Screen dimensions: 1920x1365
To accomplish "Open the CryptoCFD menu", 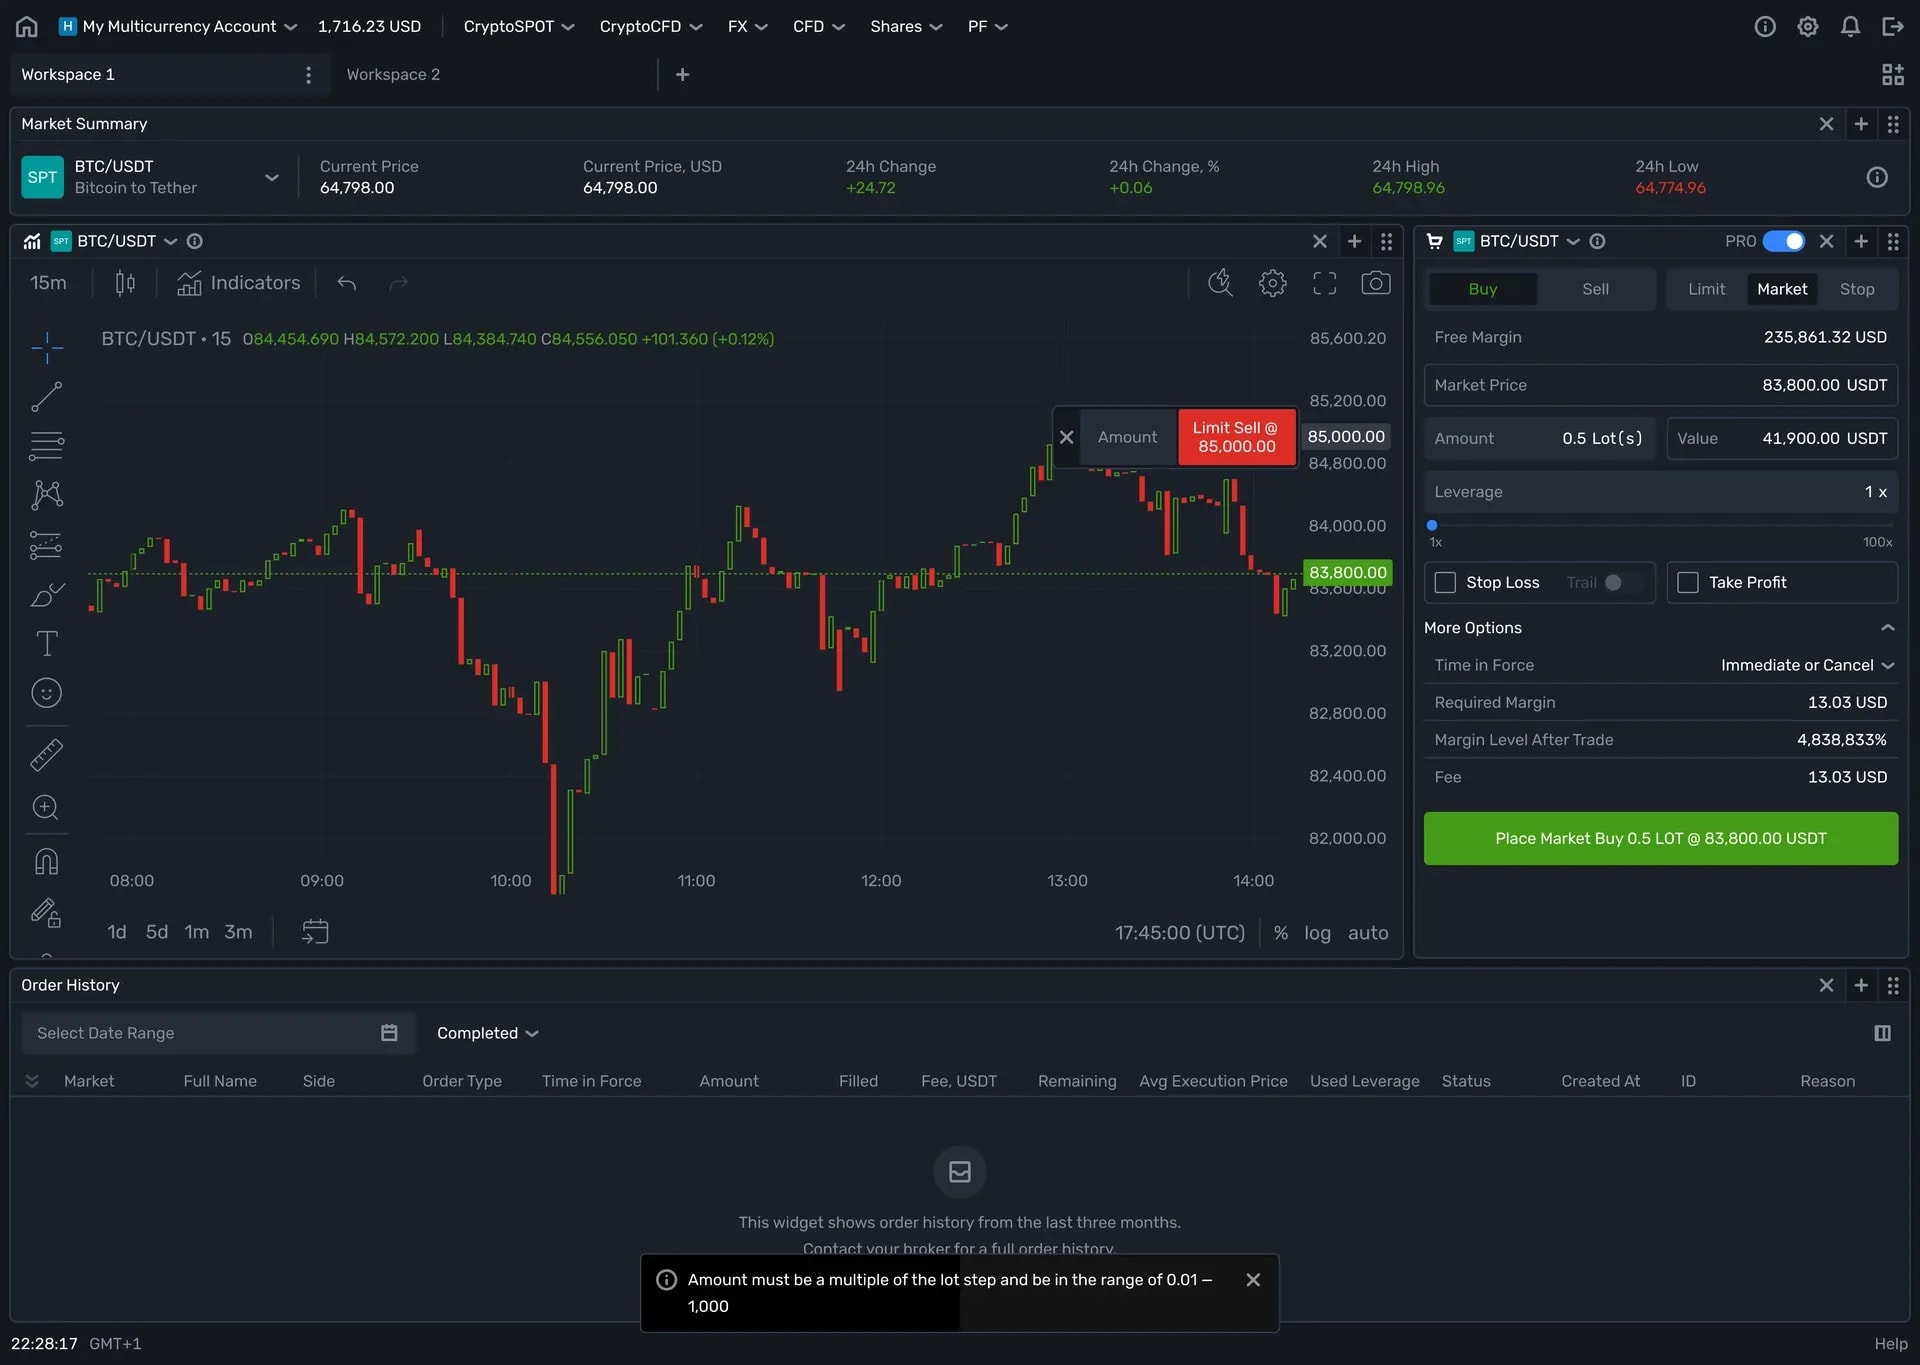I will pyautogui.click(x=650, y=26).
